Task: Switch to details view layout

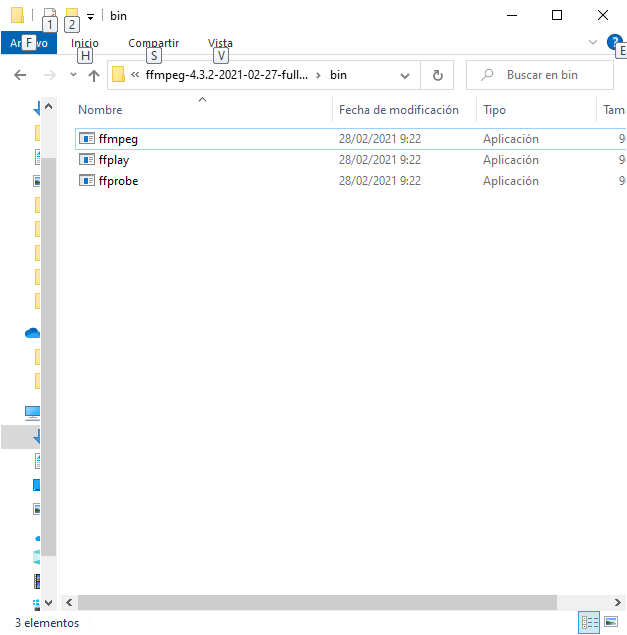Action: tap(589, 622)
